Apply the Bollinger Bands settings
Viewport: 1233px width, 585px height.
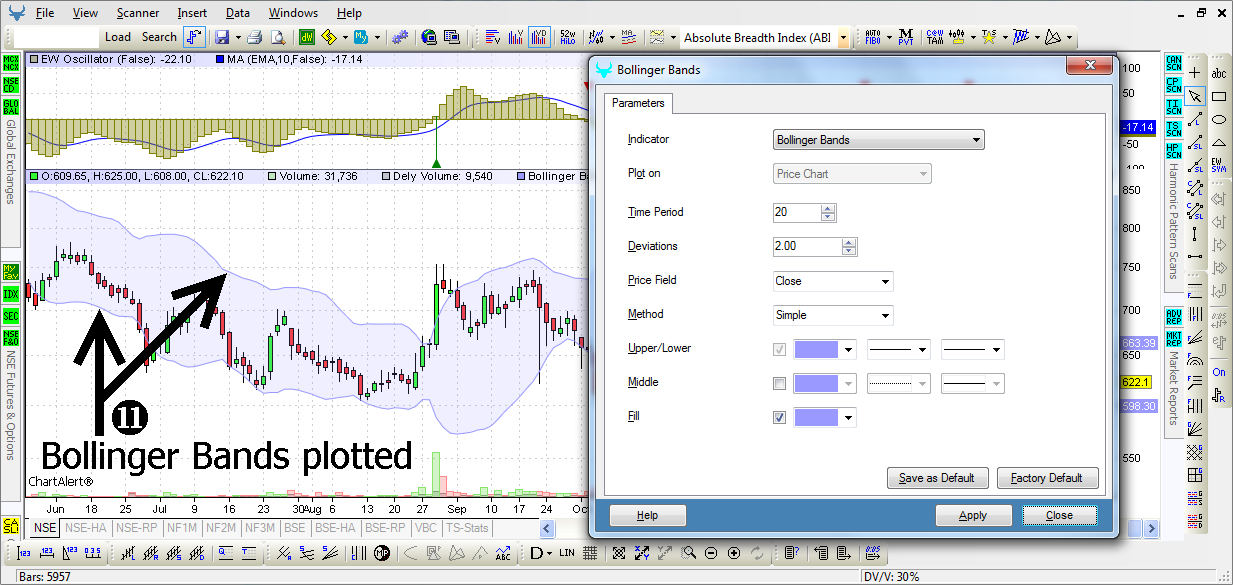[973, 516]
